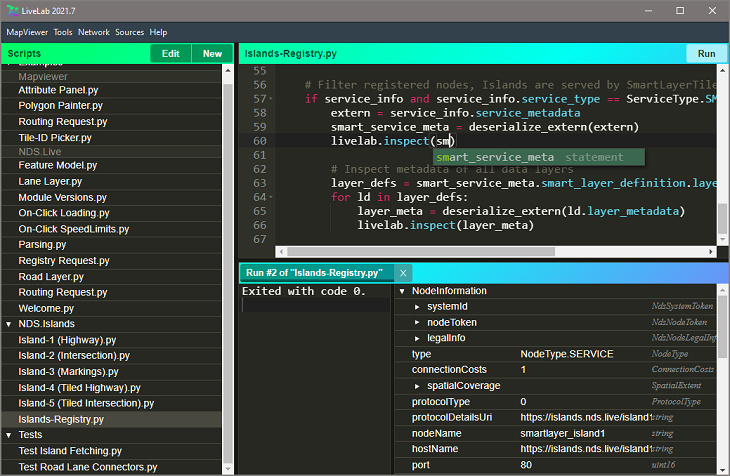Close the Run #2 output tab
730x476 pixels.
(x=403, y=273)
